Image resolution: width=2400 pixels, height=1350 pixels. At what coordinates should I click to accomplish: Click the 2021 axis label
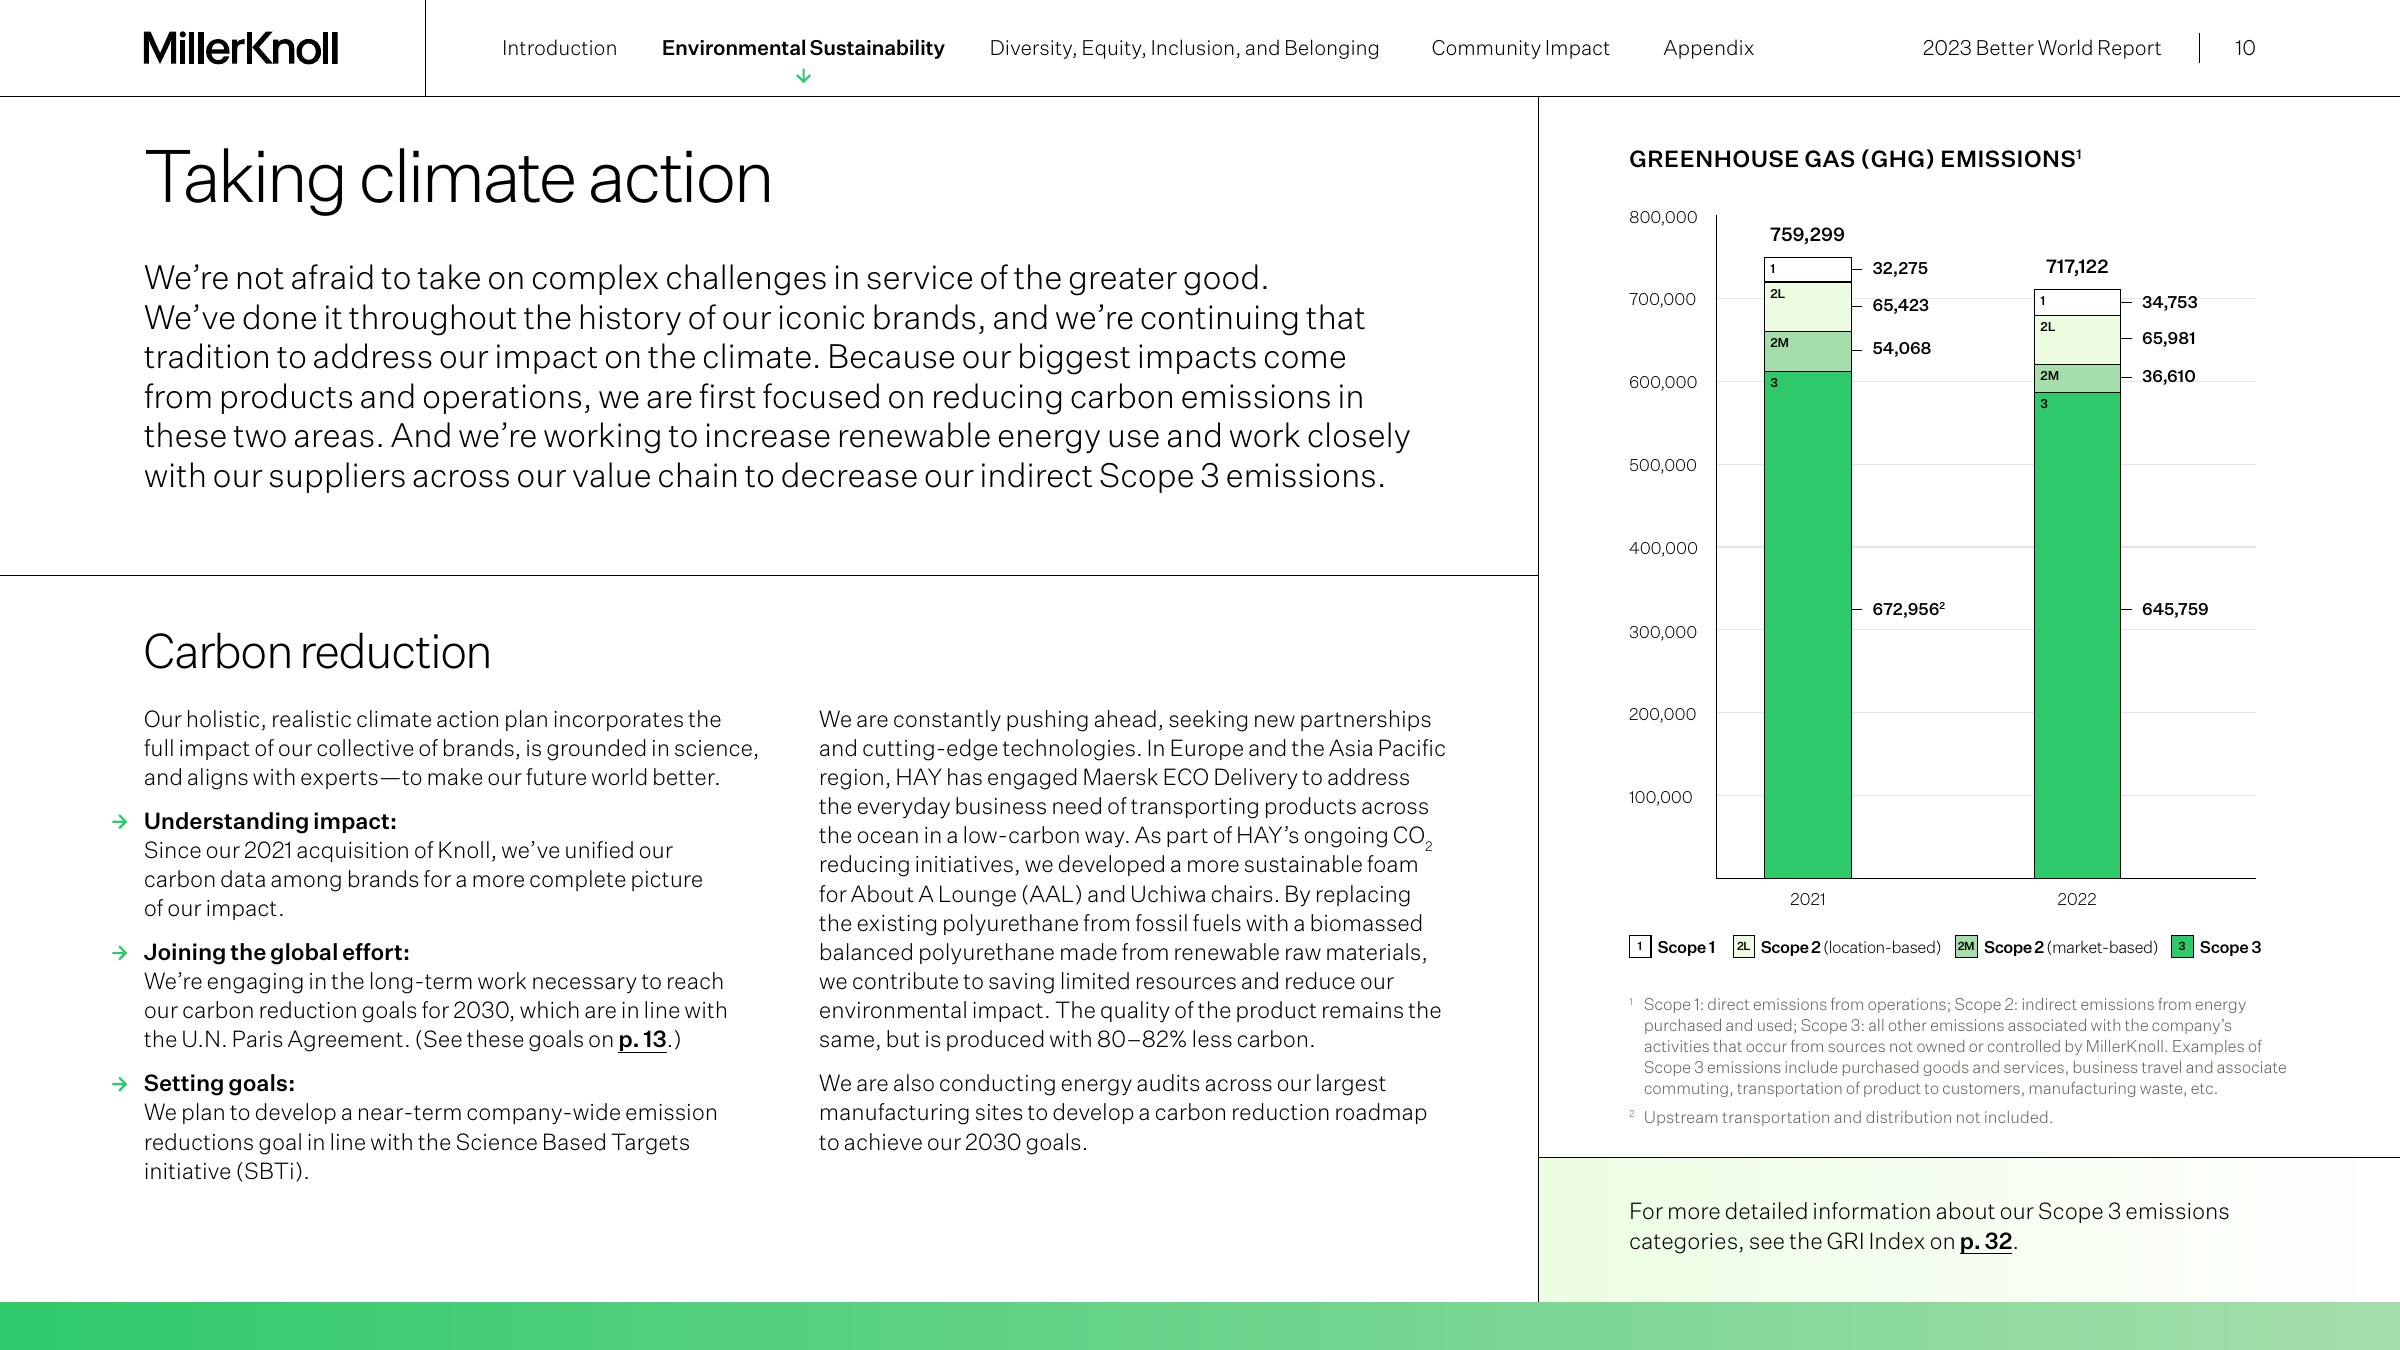pyautogui.click(x=1807, y=899)
